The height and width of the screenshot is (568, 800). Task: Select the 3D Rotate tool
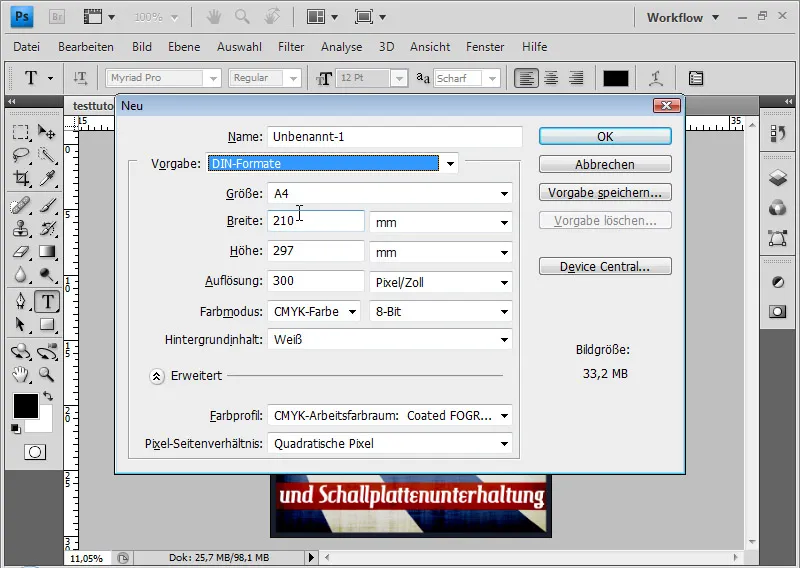coord(20,352)
